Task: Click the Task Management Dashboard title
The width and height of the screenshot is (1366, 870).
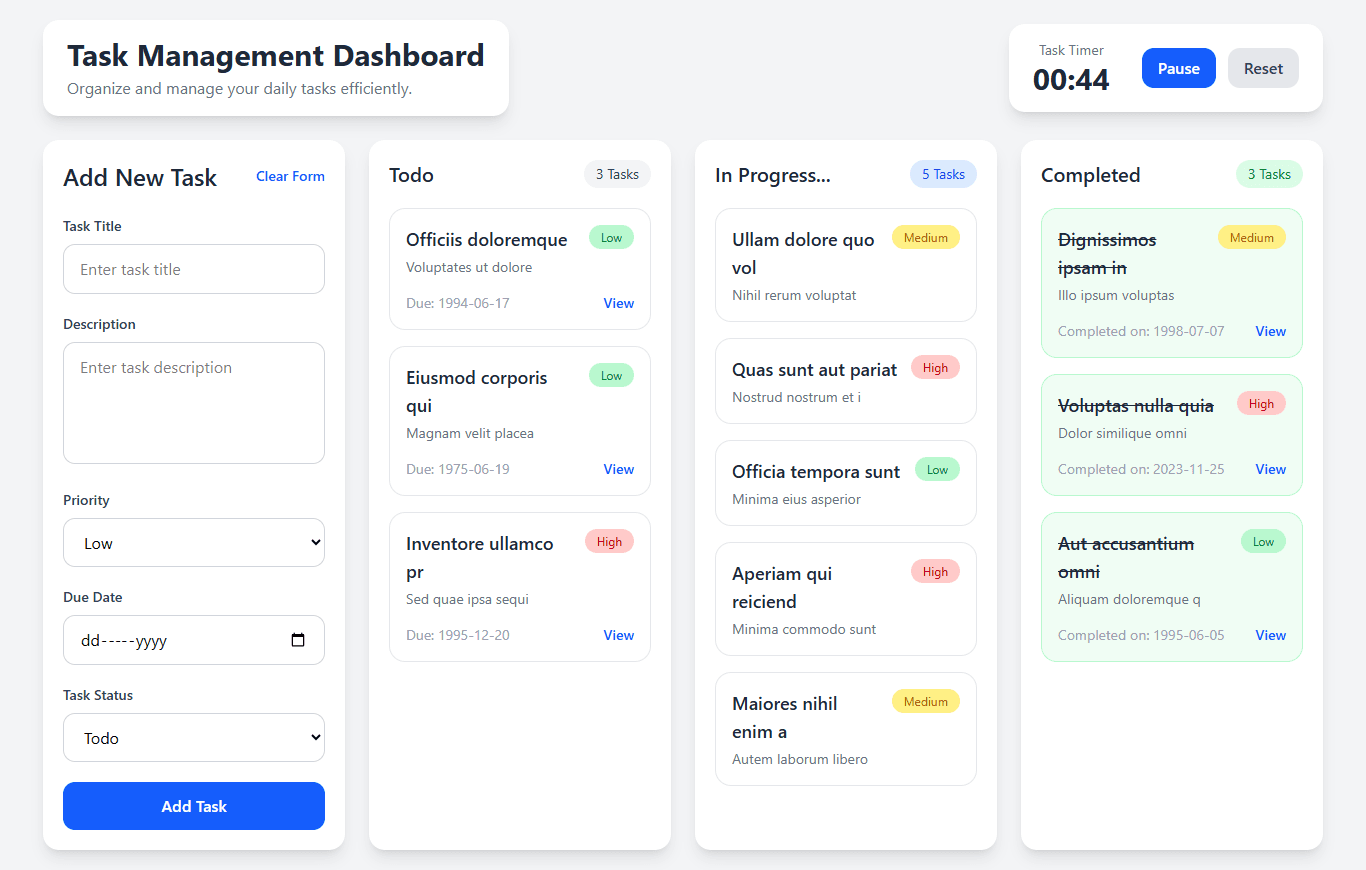Action: click(276, 55)
